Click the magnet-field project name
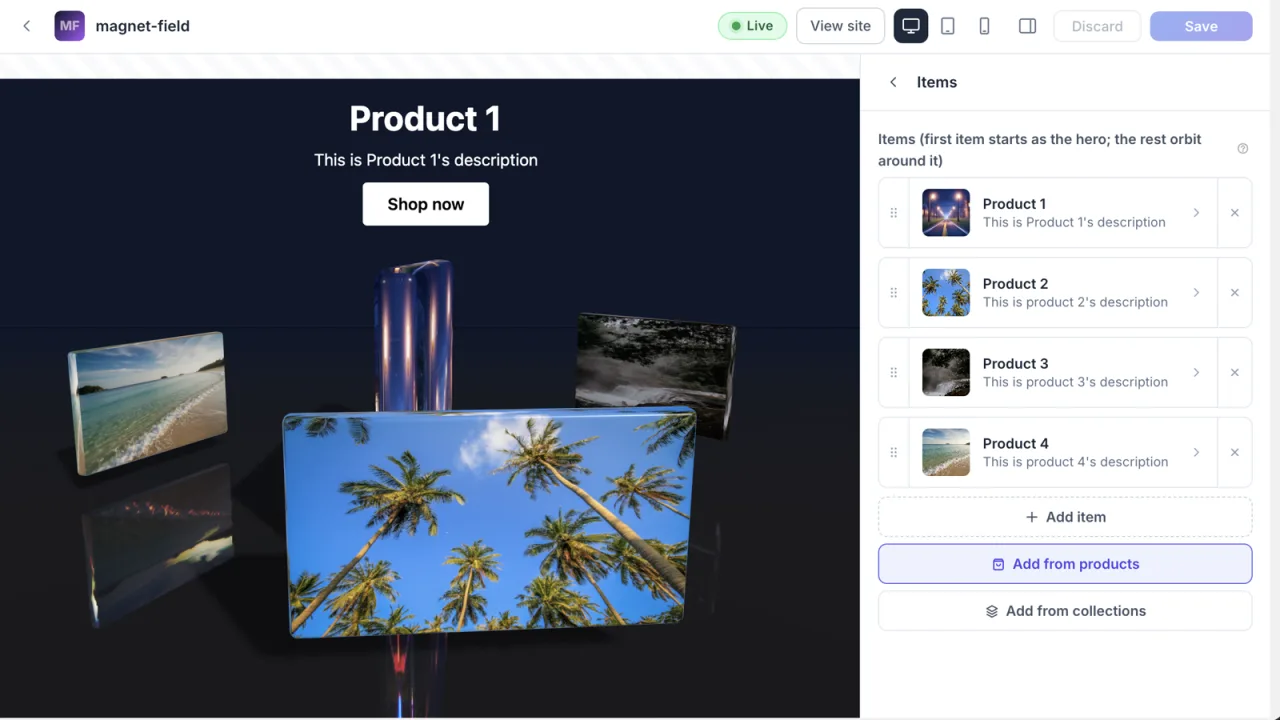1280x720 pixels. pos(142,26)
